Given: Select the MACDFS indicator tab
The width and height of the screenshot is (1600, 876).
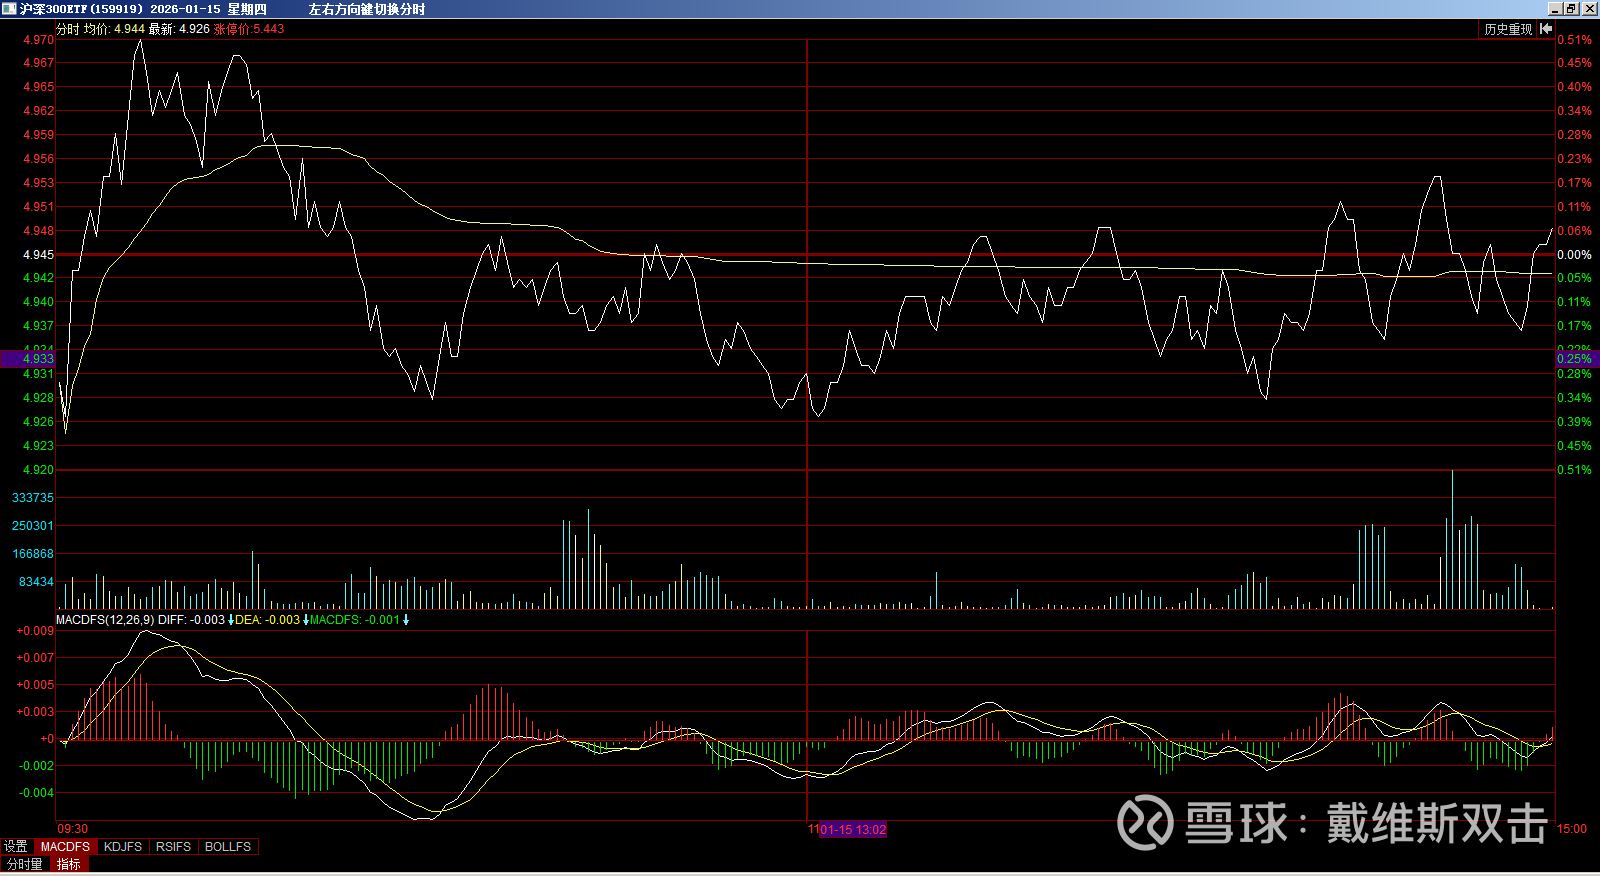Looking at the screenshot, I should point(65,847).
